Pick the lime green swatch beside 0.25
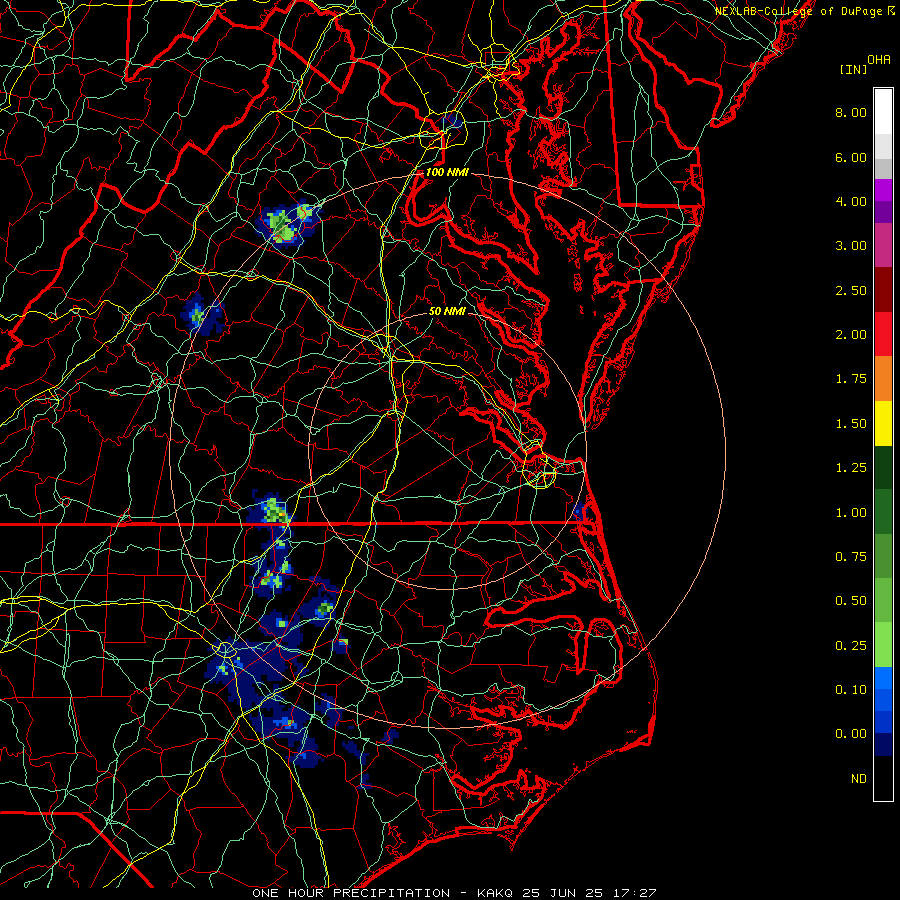This screenshot has width=900, height=900. (883, 645)
